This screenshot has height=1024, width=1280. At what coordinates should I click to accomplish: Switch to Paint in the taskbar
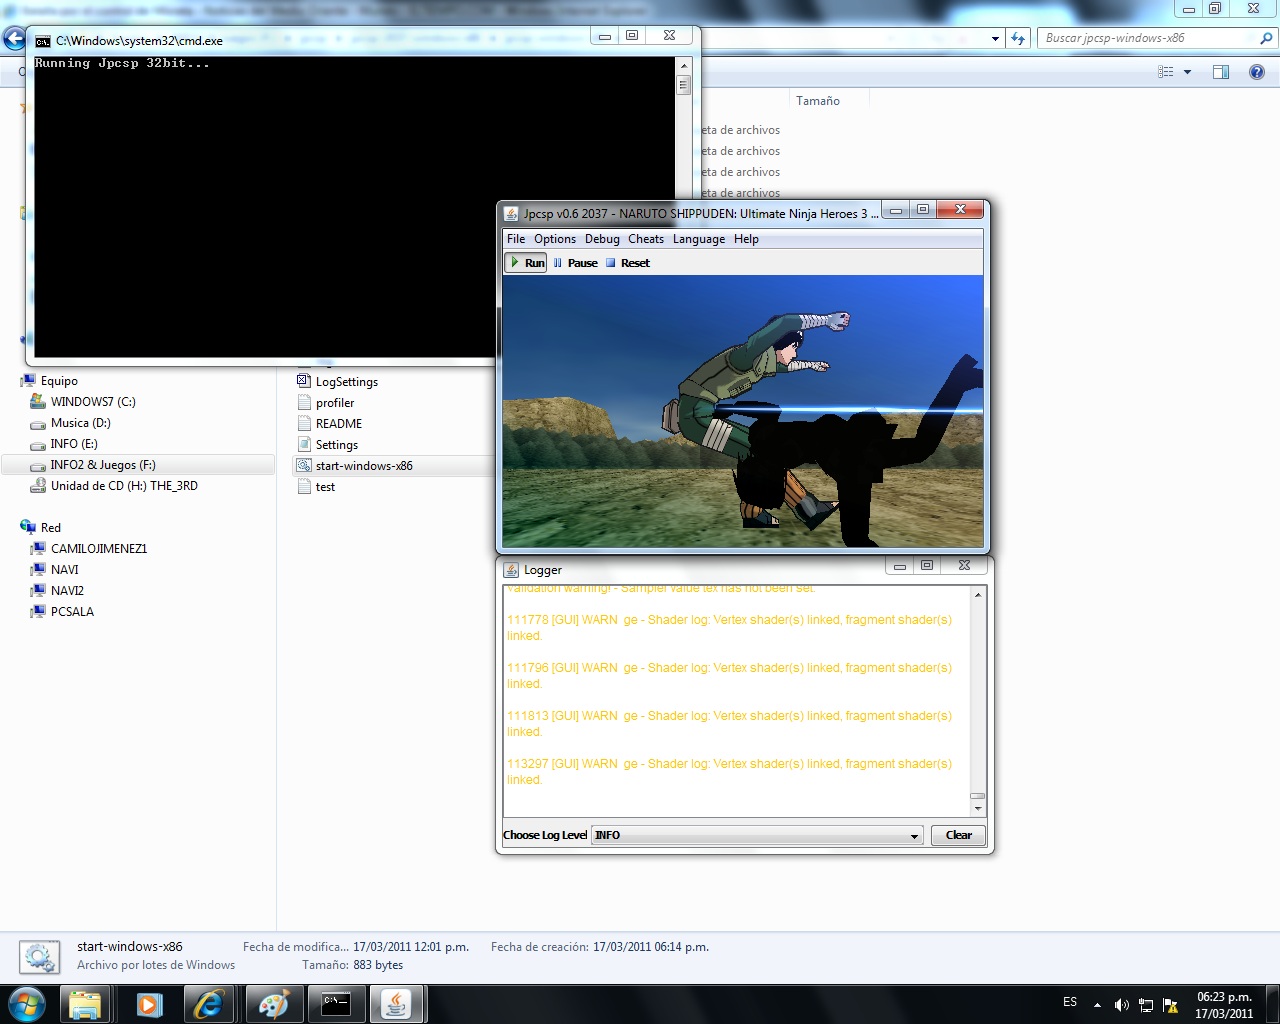pyautogui.click(x=274, y=1004)
